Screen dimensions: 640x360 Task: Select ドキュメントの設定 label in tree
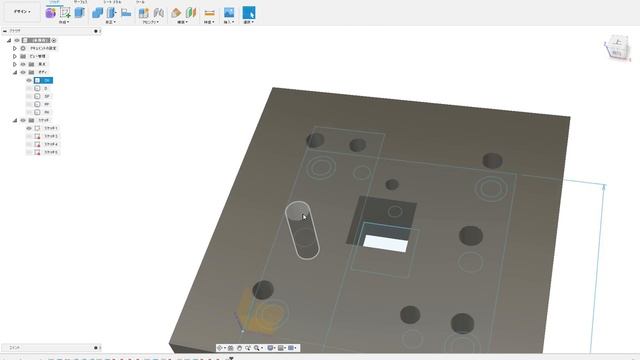[x=43, y=48]
